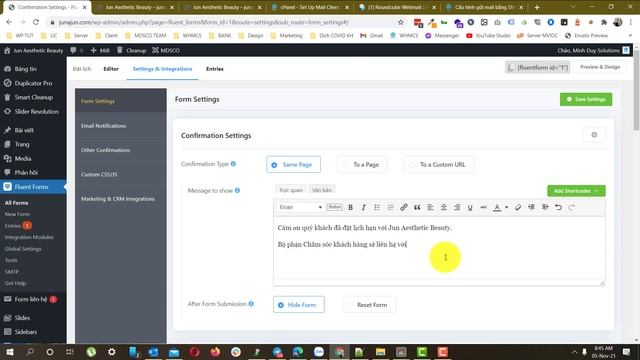Align message text right
Screen dimensions: 640x360
(x=457, y=207)
